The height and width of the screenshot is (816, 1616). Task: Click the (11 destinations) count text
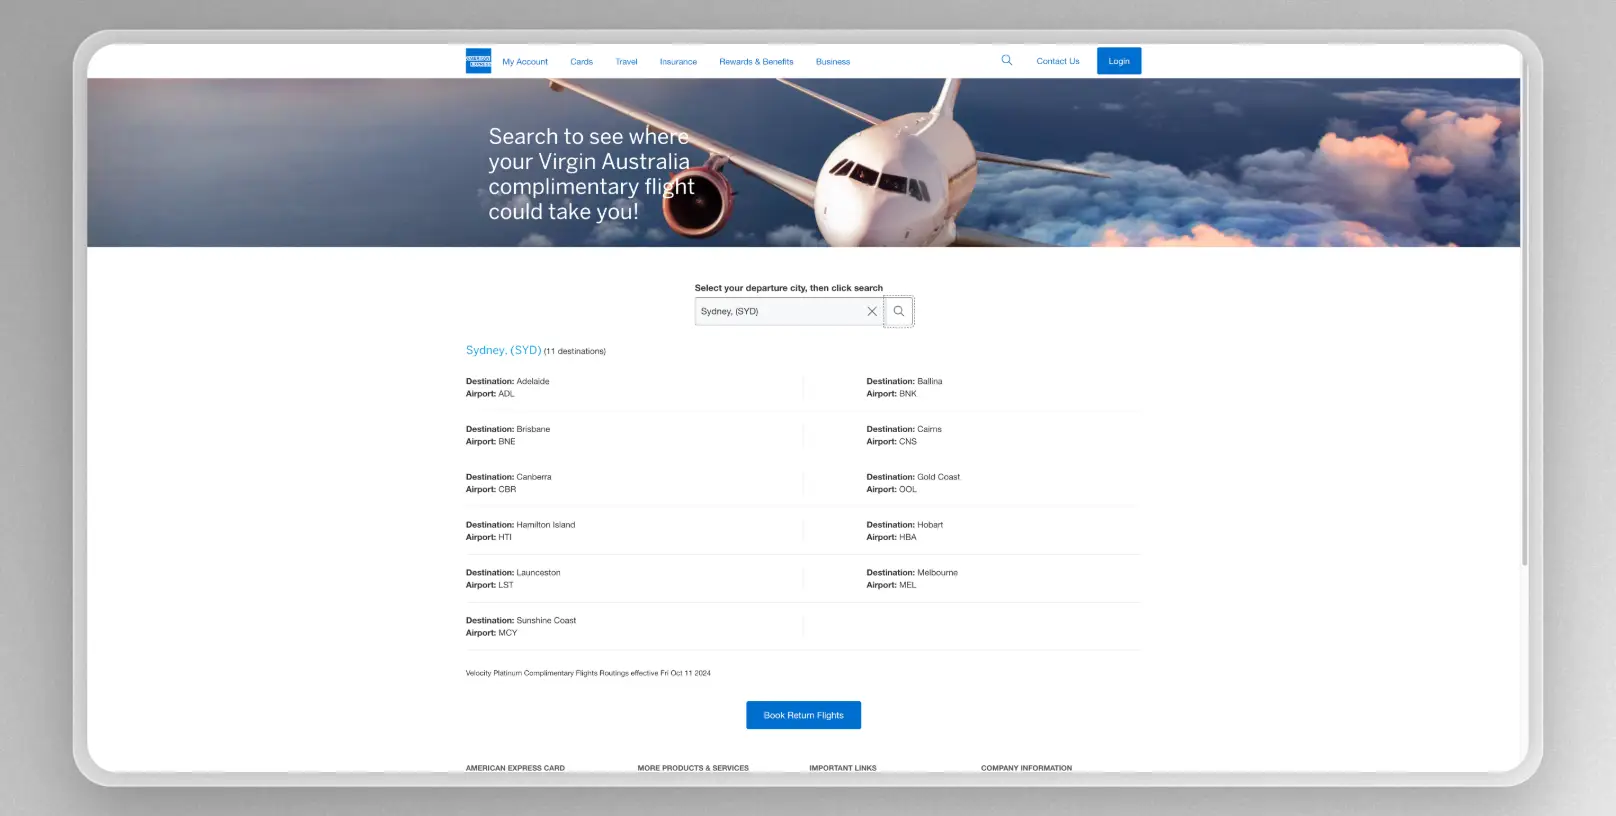coord(575,351)
